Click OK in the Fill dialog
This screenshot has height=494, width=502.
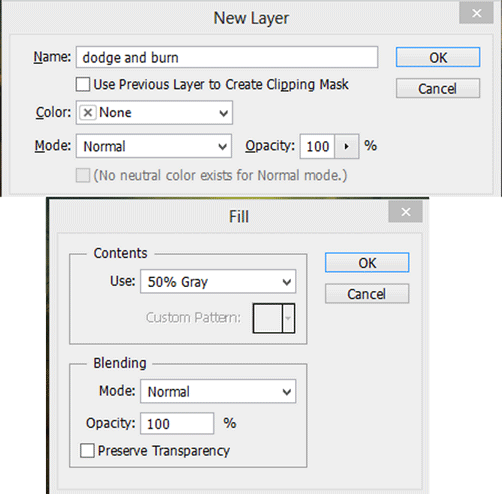[367, 263]
